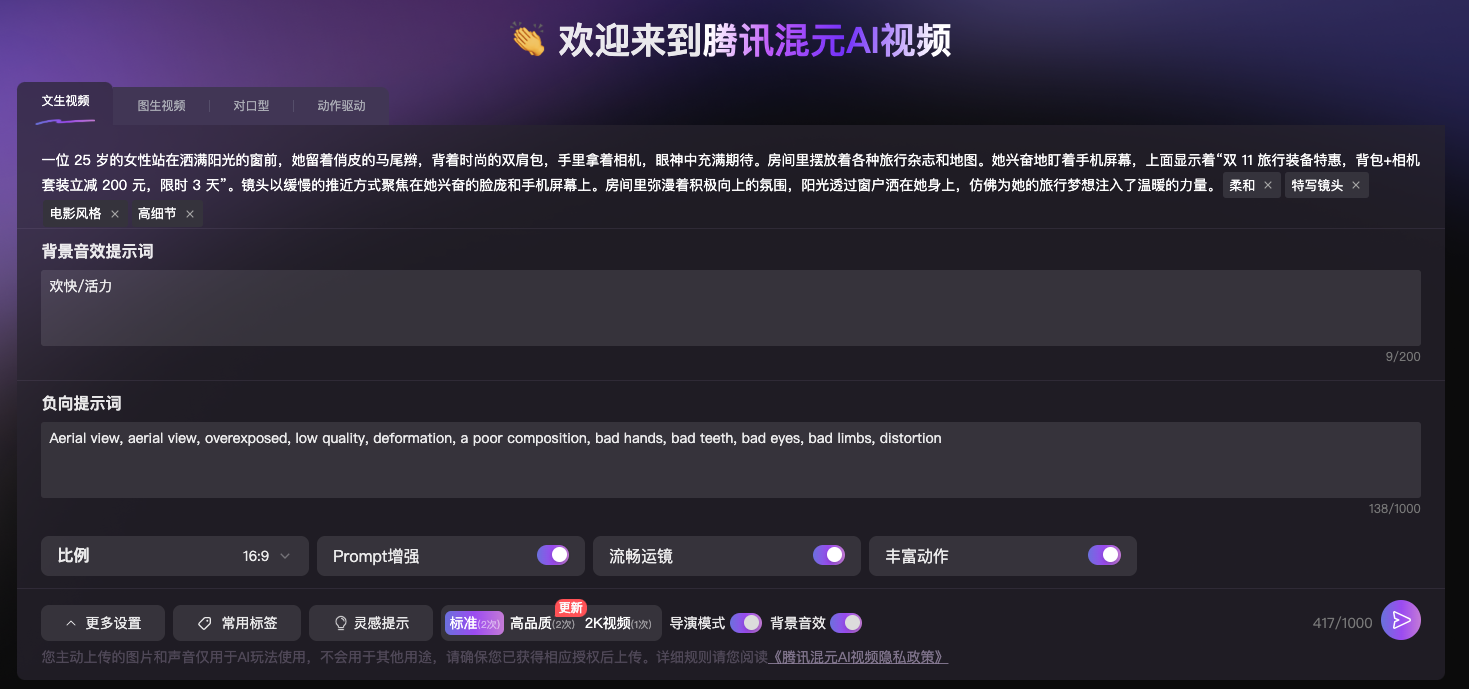The height and width of the screenshot is (689, 1469).
Task: Click the send arrow button
Action: coord(1401,621)
